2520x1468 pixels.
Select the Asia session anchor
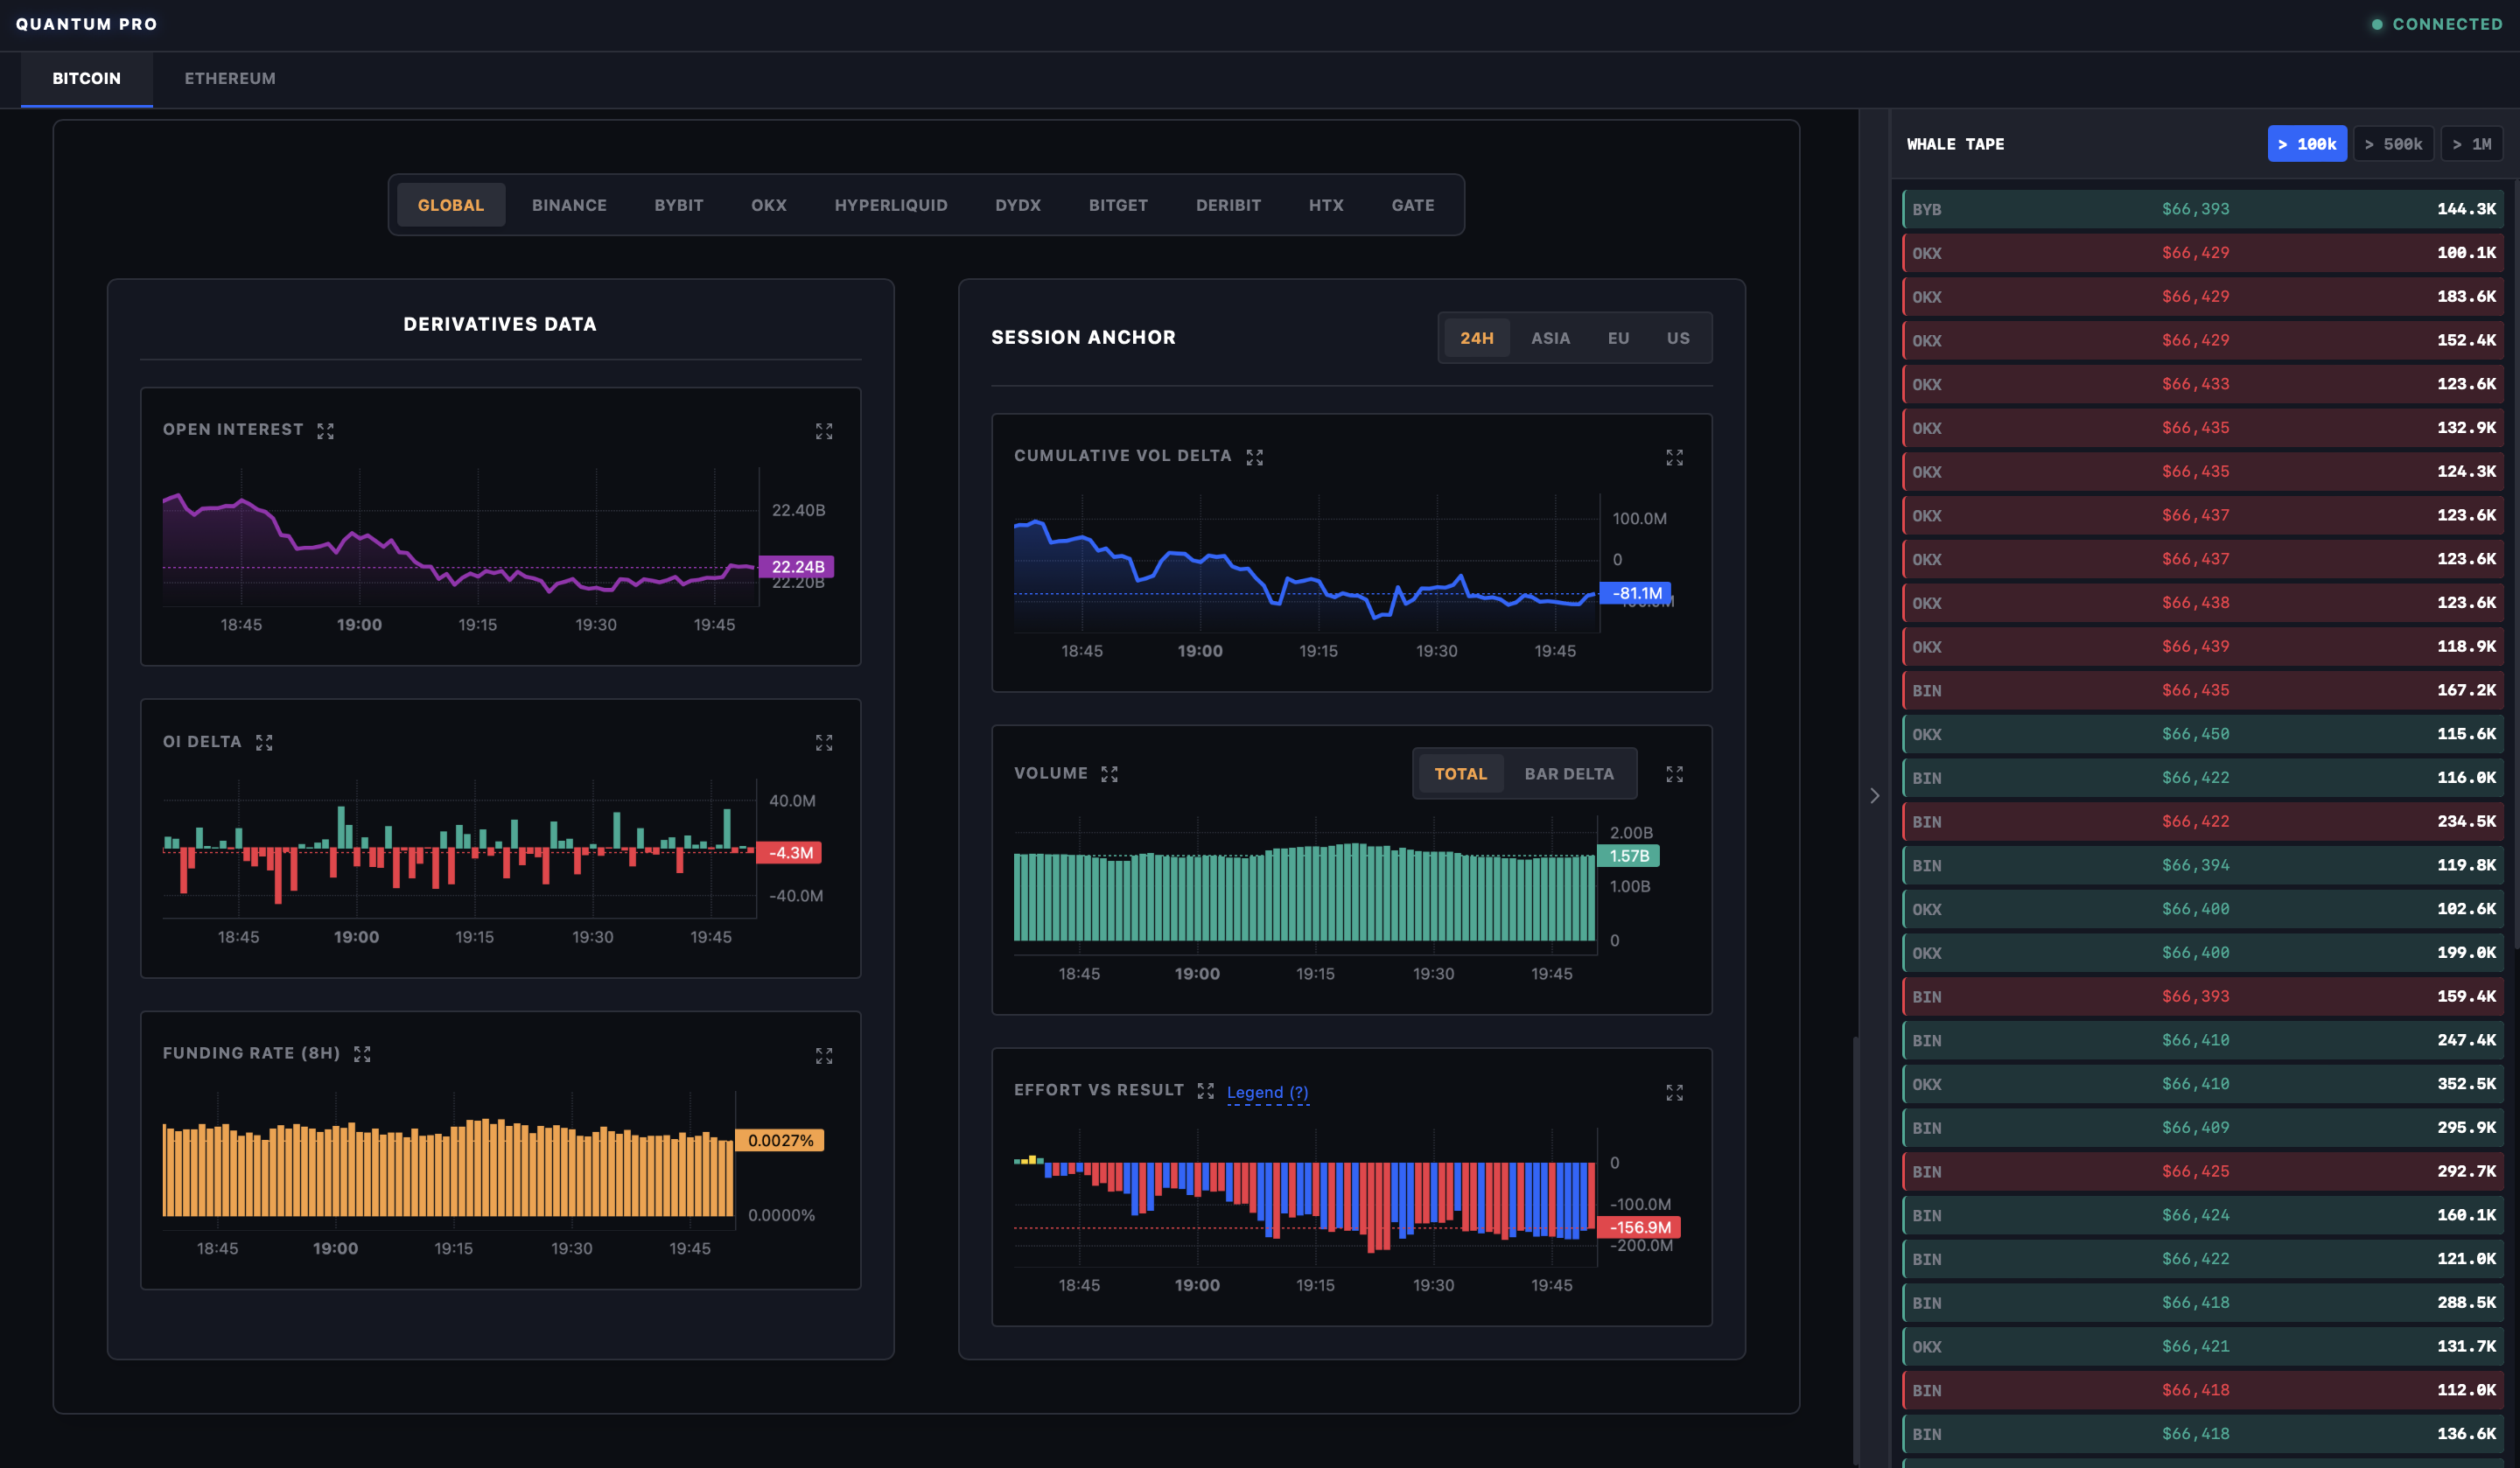[1550, 338]
